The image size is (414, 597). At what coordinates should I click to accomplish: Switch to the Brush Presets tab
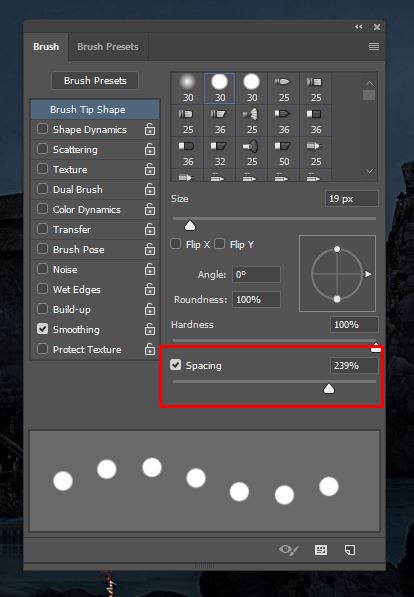pyautogui.click(x=108, y=47)
